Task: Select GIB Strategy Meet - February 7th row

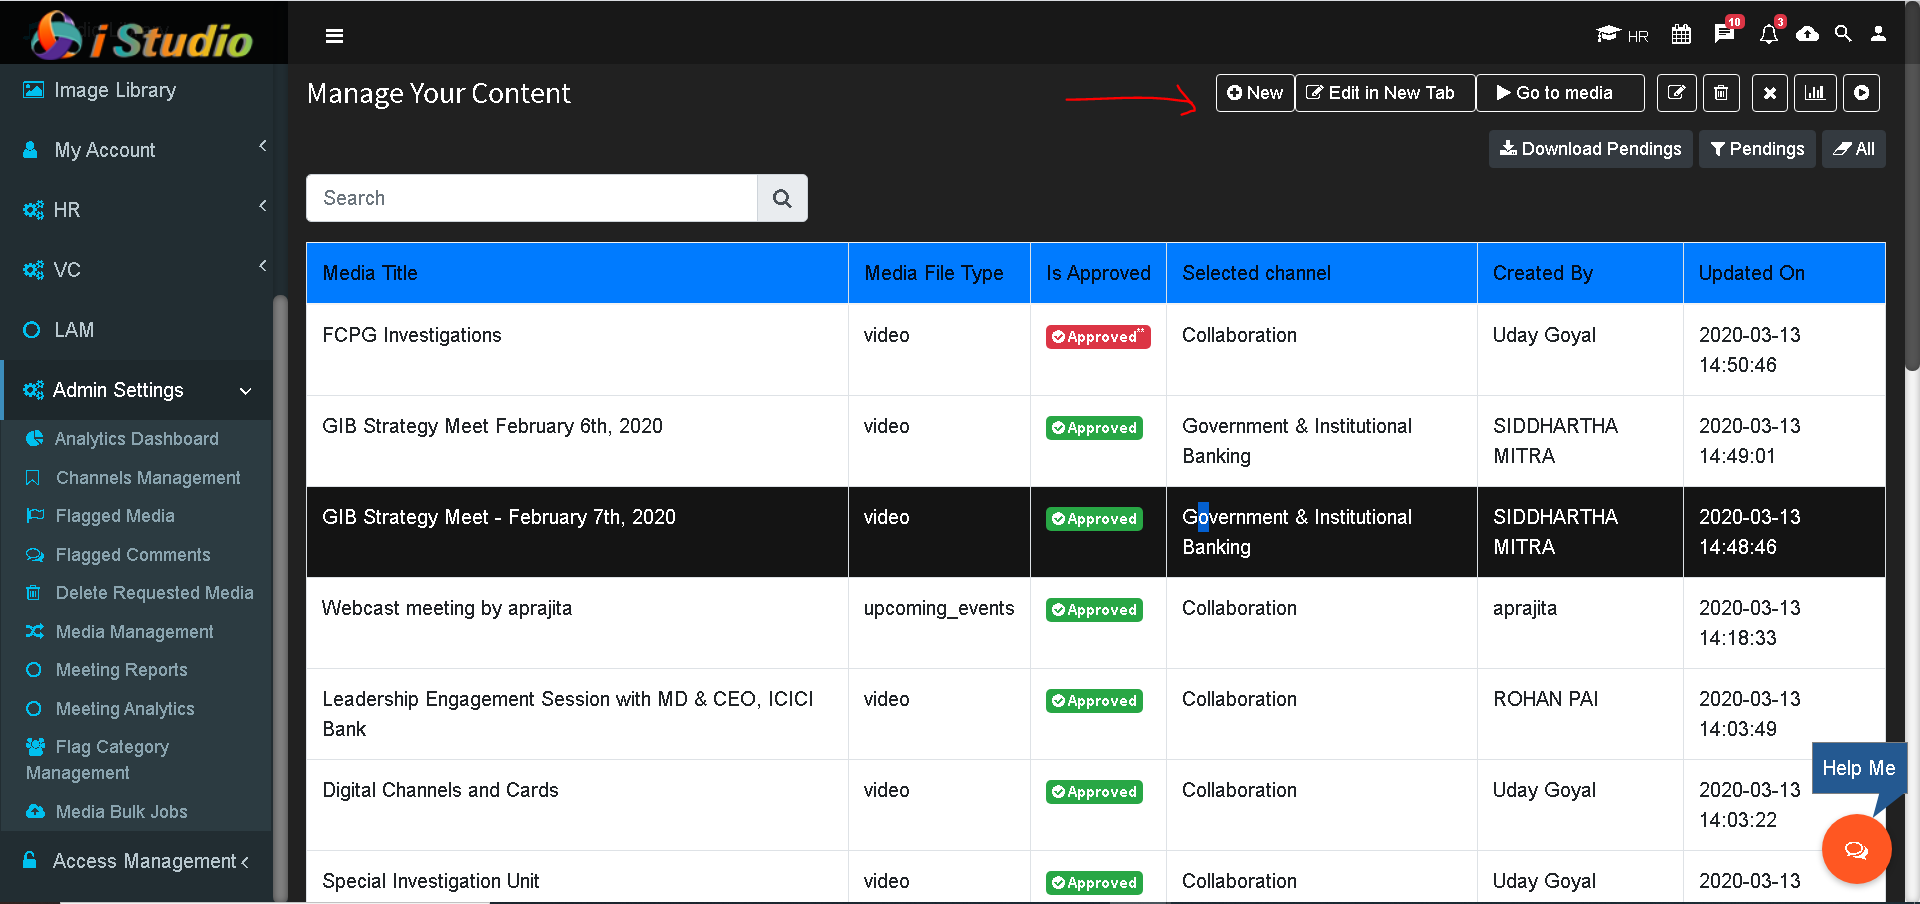Action: (1096, 532)
